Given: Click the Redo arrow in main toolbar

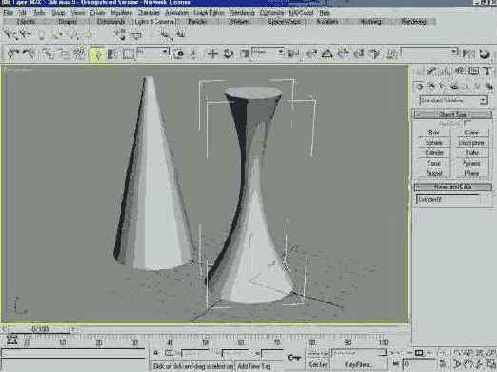Looking at the screenshot, I should click(x=29, y=53).
